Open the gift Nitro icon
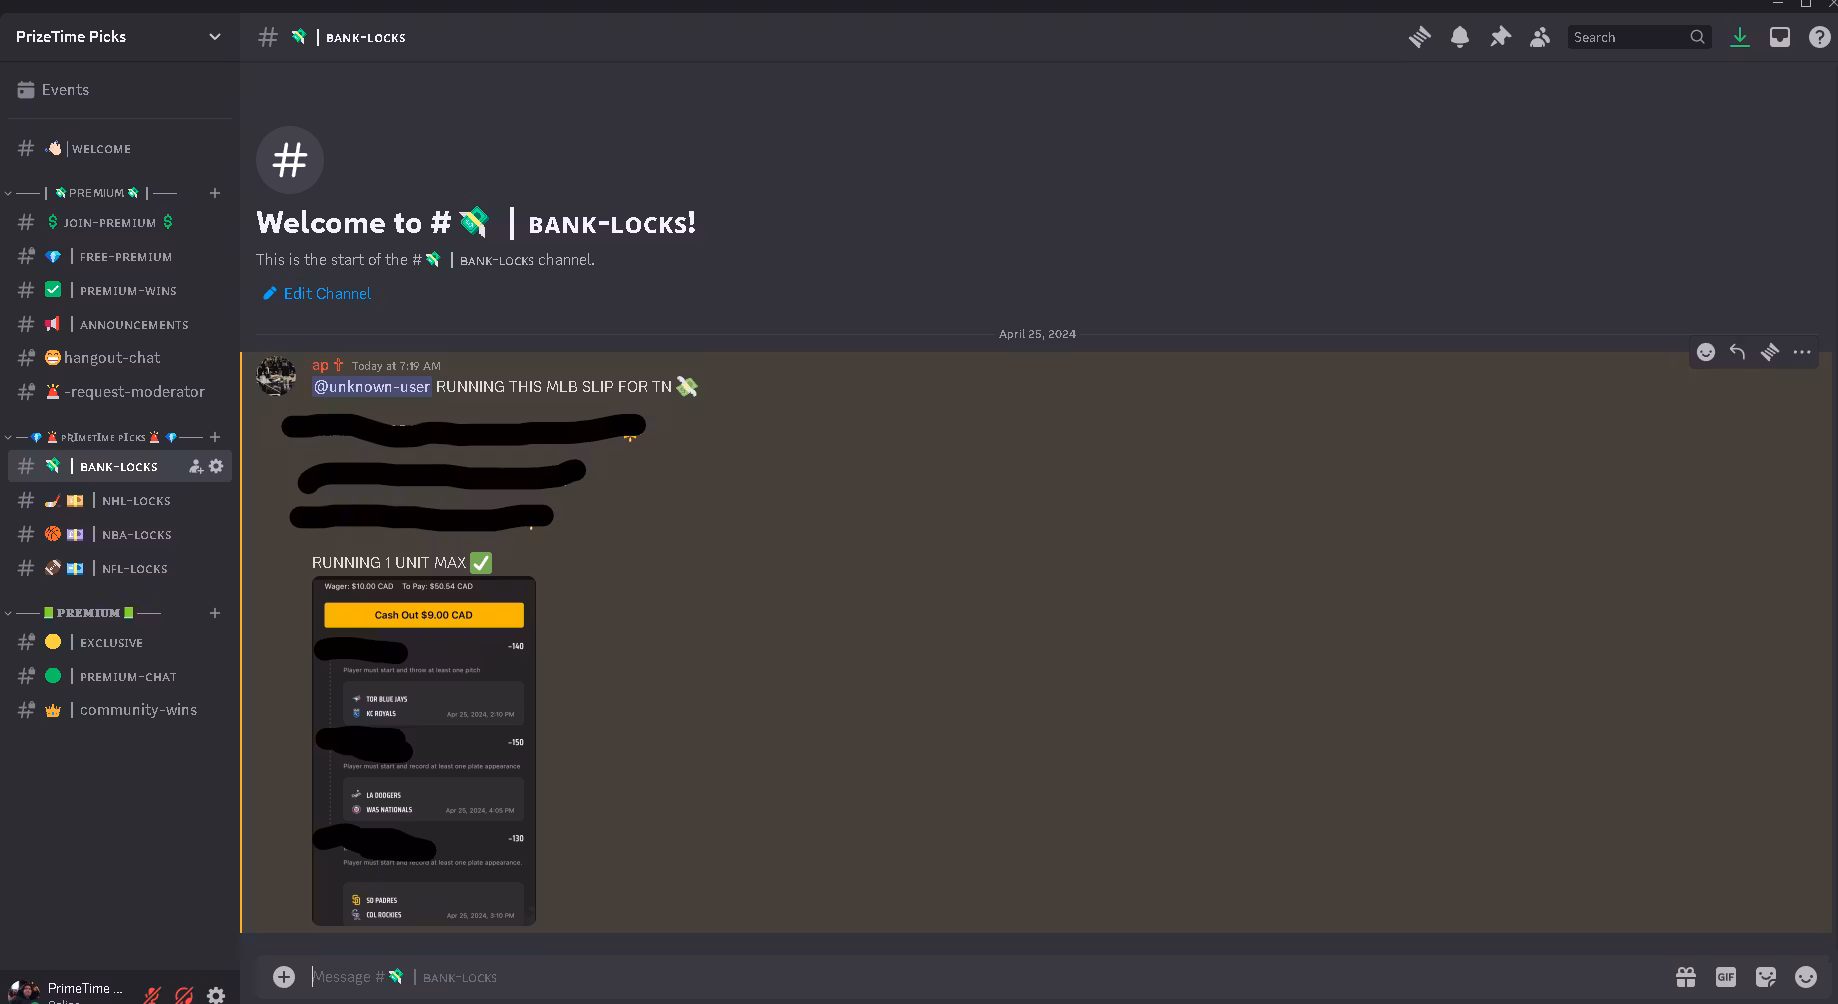 (x=1686, y=977)
